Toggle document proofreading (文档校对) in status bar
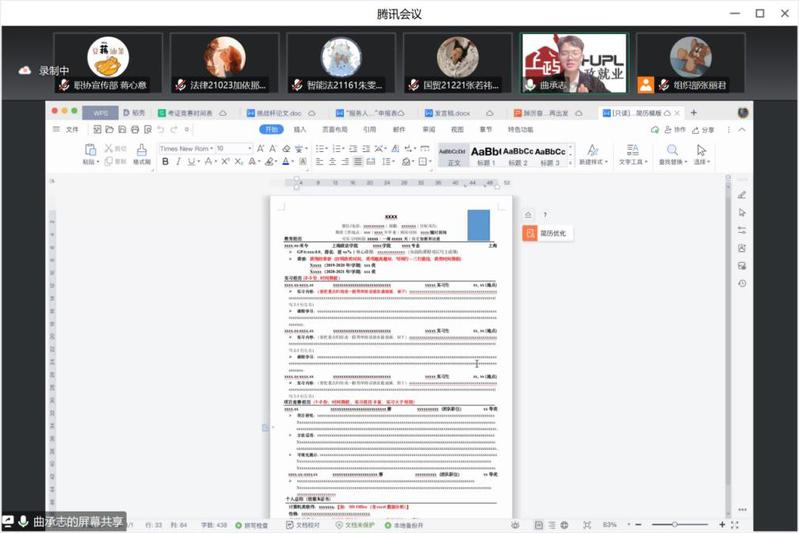Screen dimensions: 799x533 coord(305,524)
